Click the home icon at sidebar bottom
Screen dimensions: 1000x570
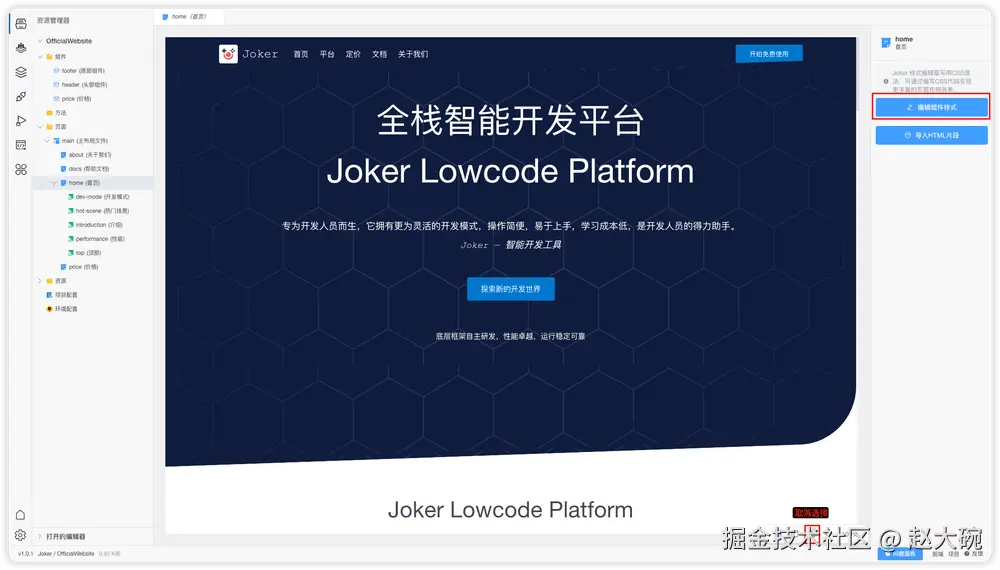[x=20, y=515]
